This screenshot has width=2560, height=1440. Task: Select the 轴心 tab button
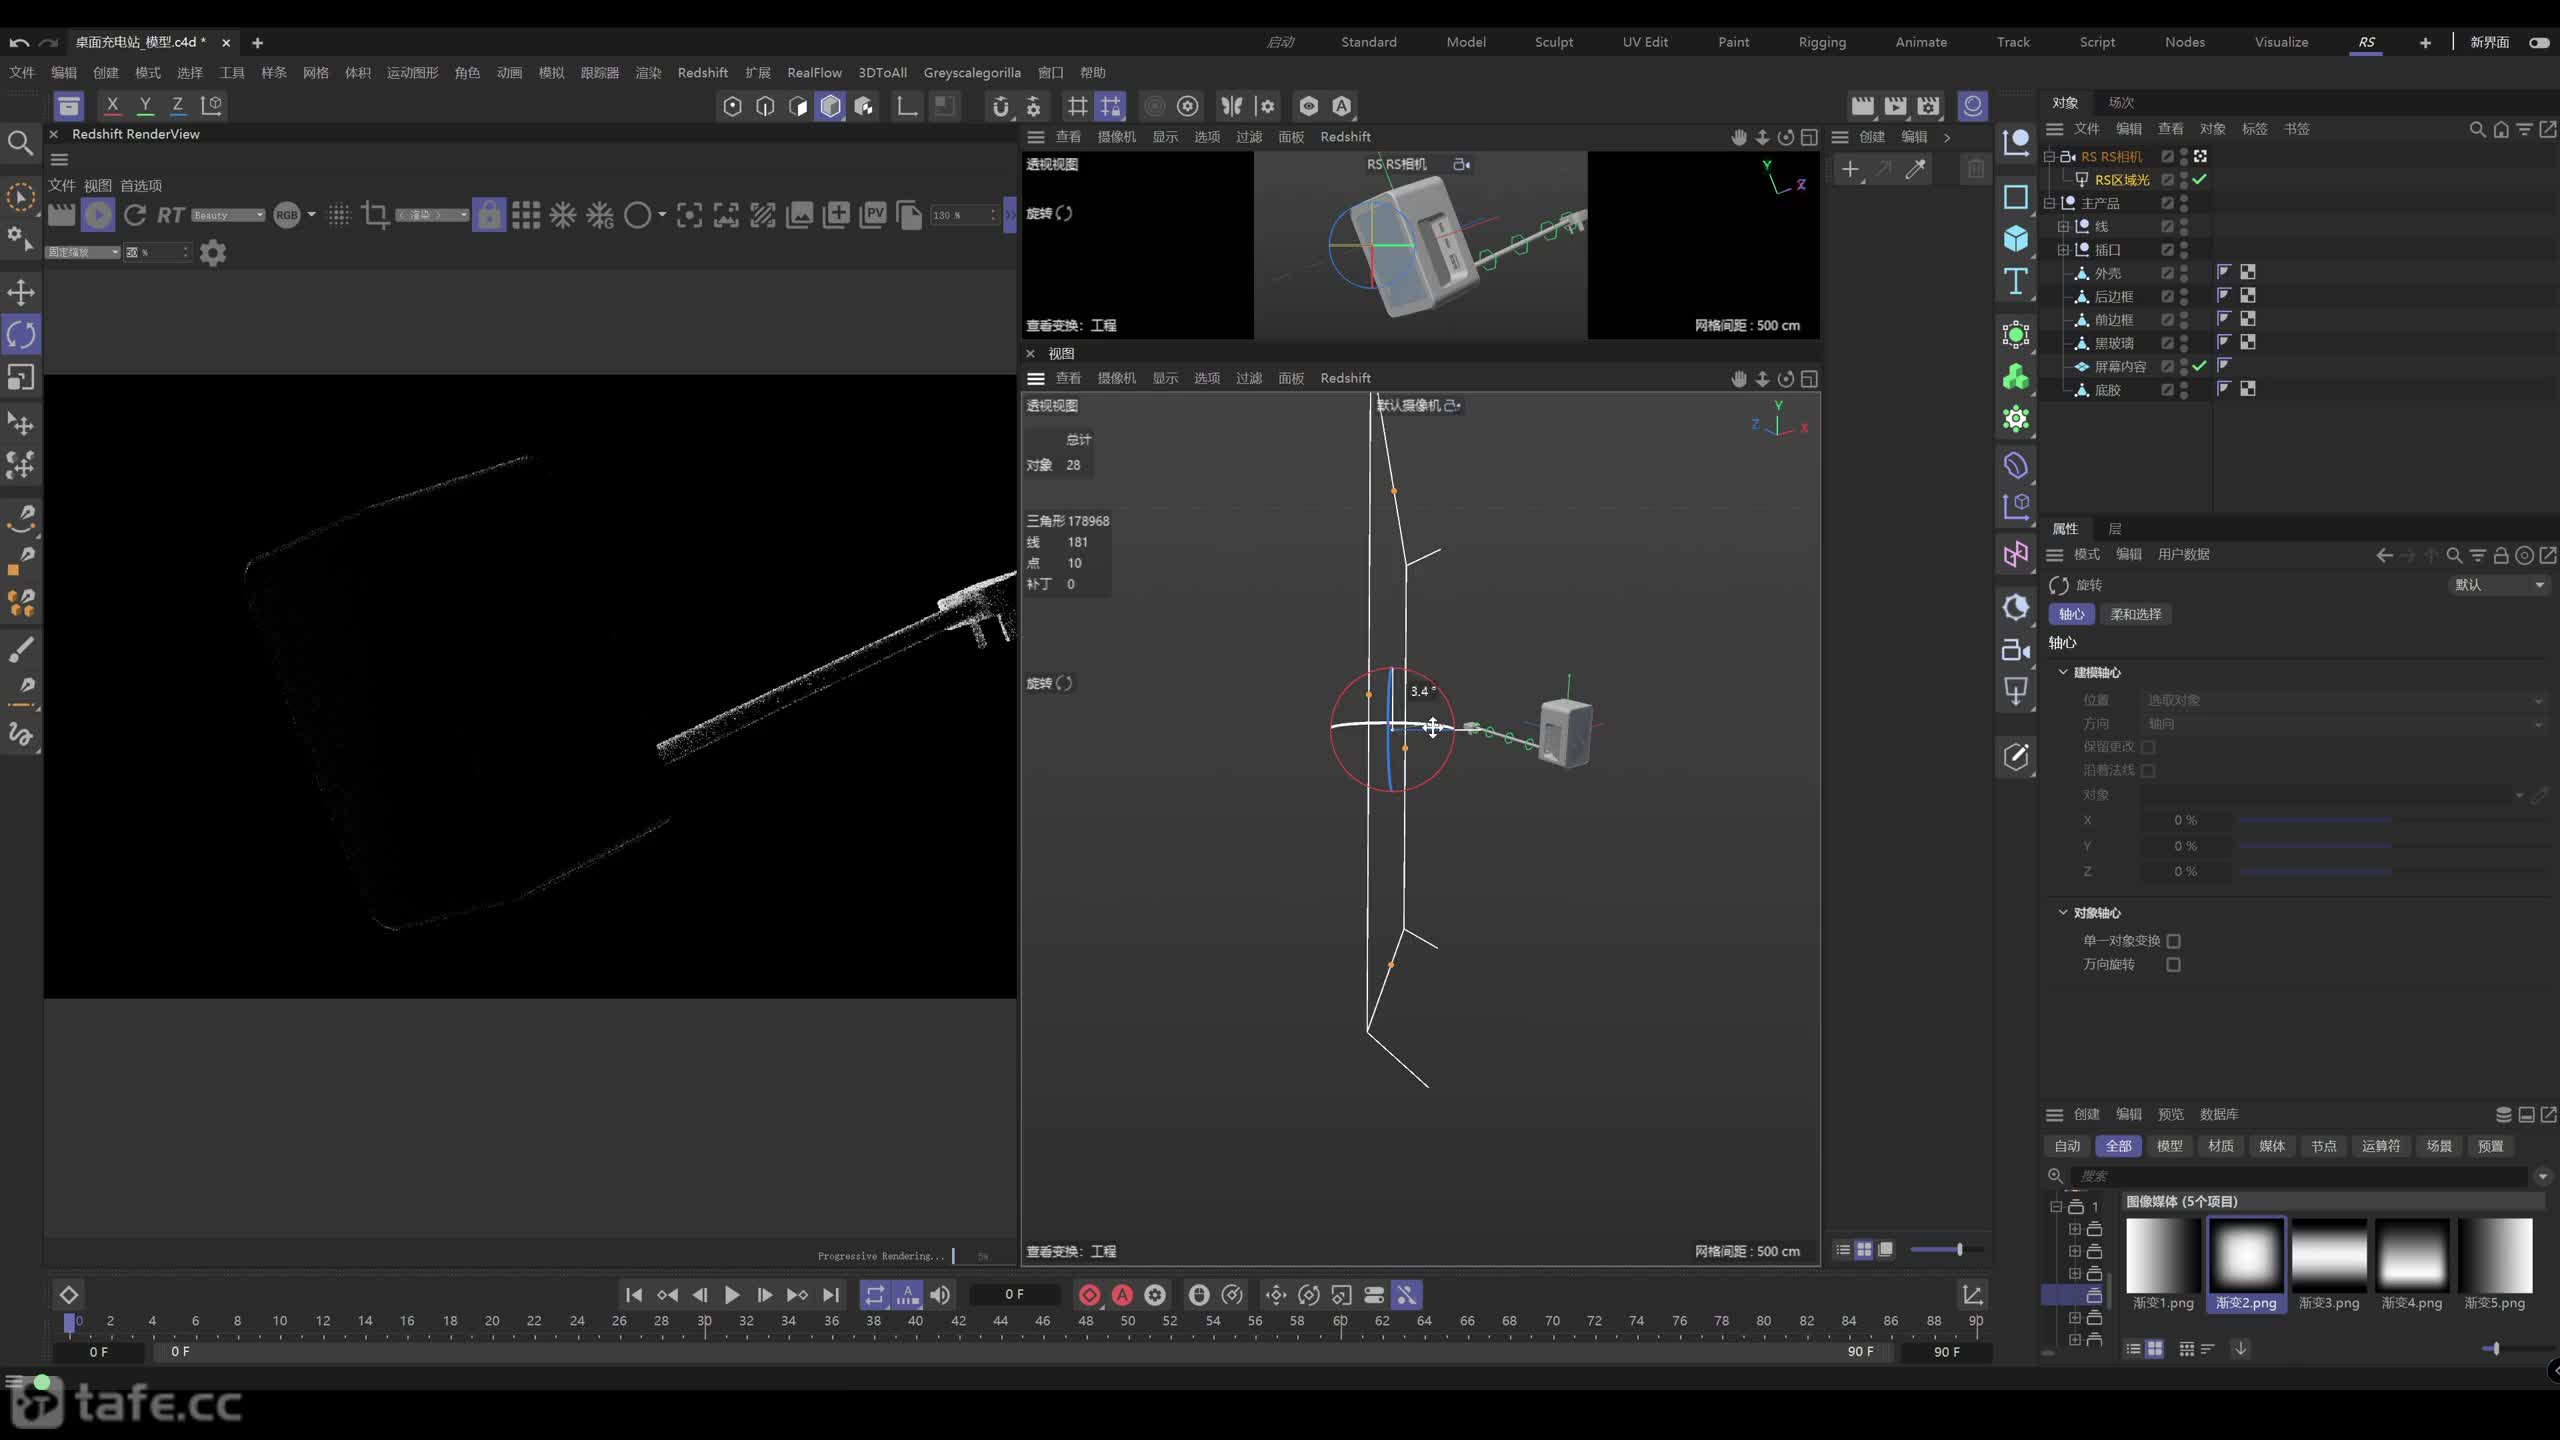2071,614
